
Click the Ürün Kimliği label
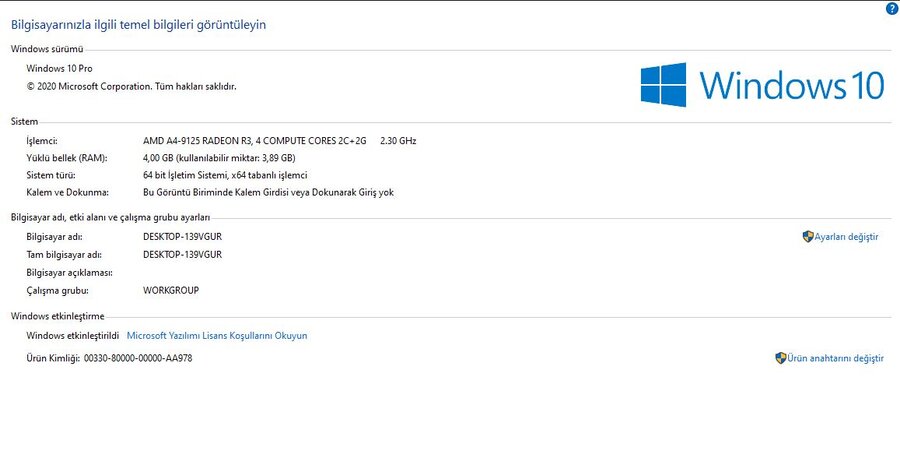[x=53, y=358]
